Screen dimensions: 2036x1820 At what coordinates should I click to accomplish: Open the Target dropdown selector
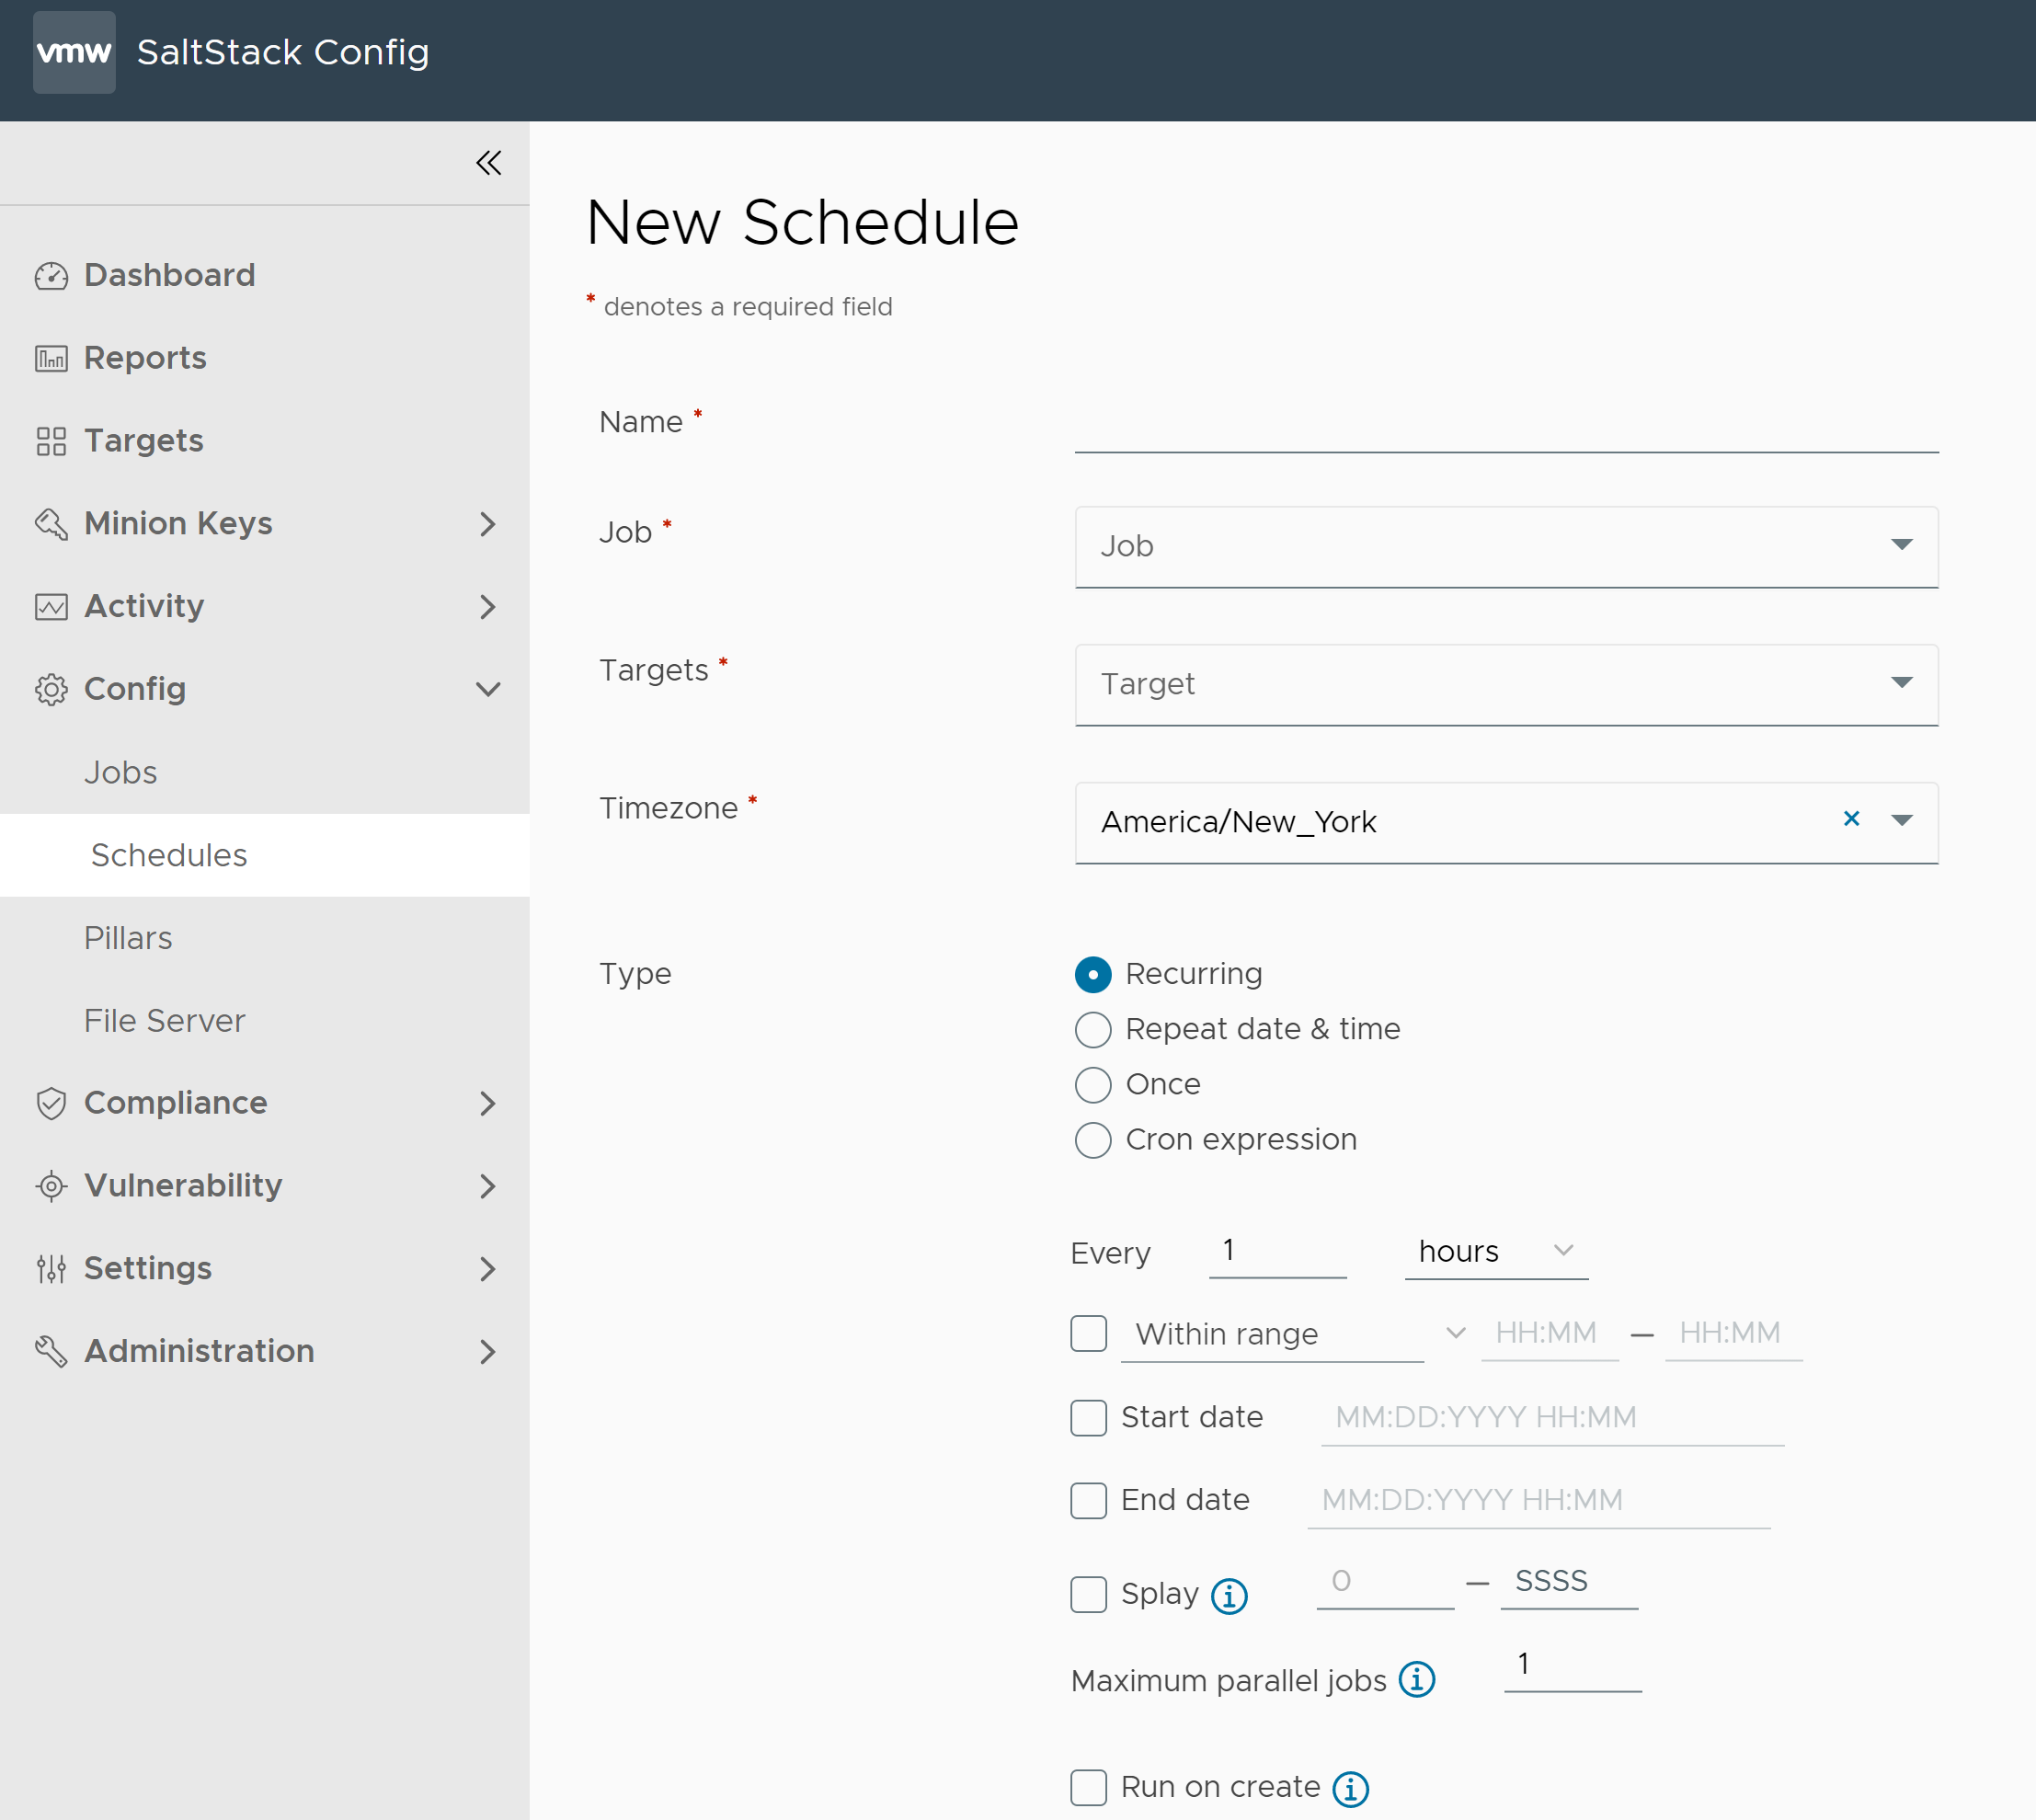[1505, 683]
